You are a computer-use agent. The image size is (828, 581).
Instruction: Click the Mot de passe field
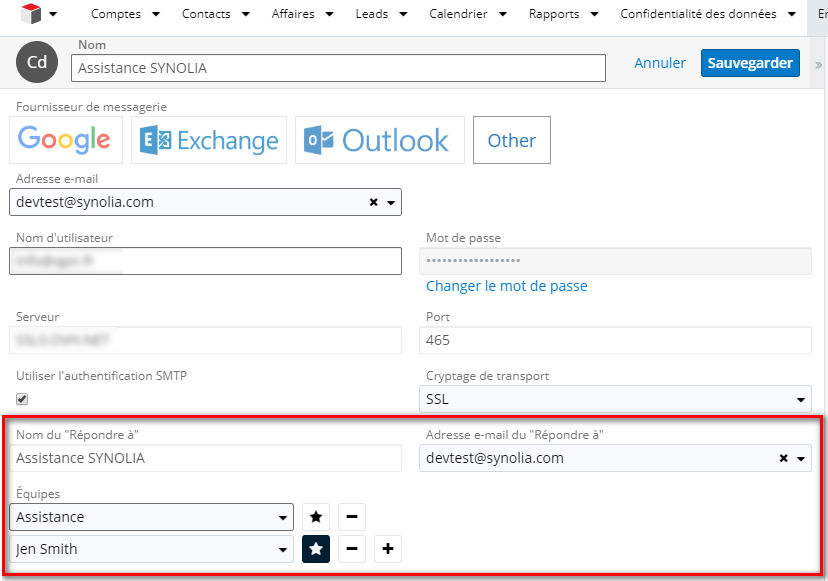click(615, 261)
